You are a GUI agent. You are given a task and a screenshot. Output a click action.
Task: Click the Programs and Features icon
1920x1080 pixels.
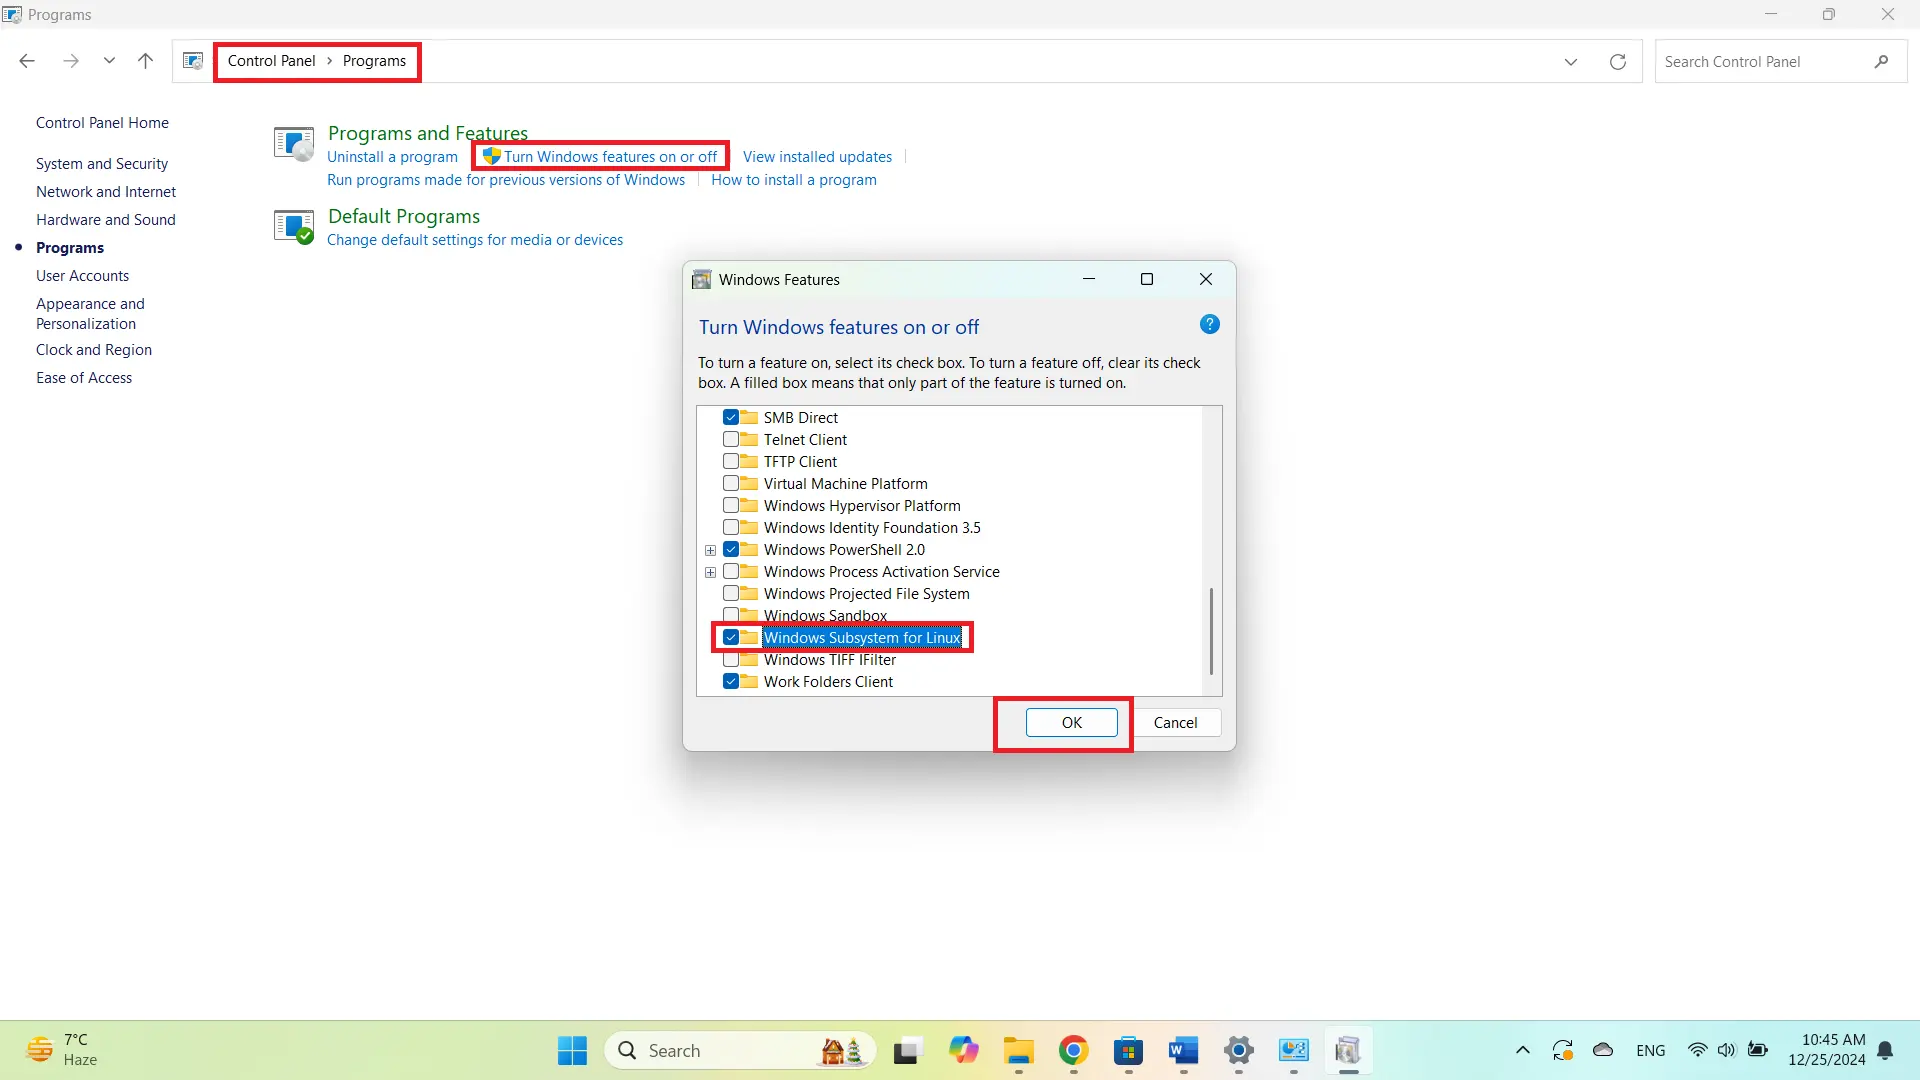(x=294, y=144)
